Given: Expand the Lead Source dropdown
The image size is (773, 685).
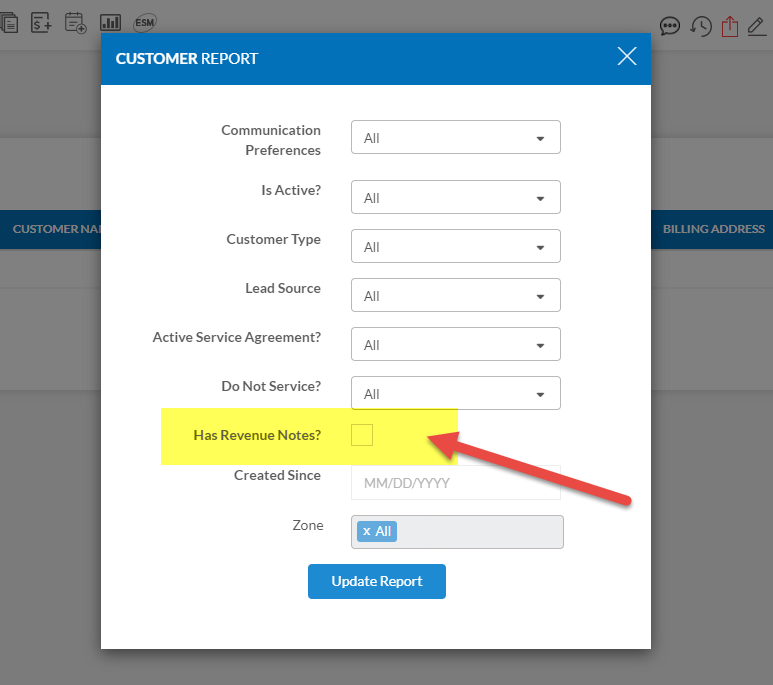Looking at the screenshot, I should coord(455,296).
